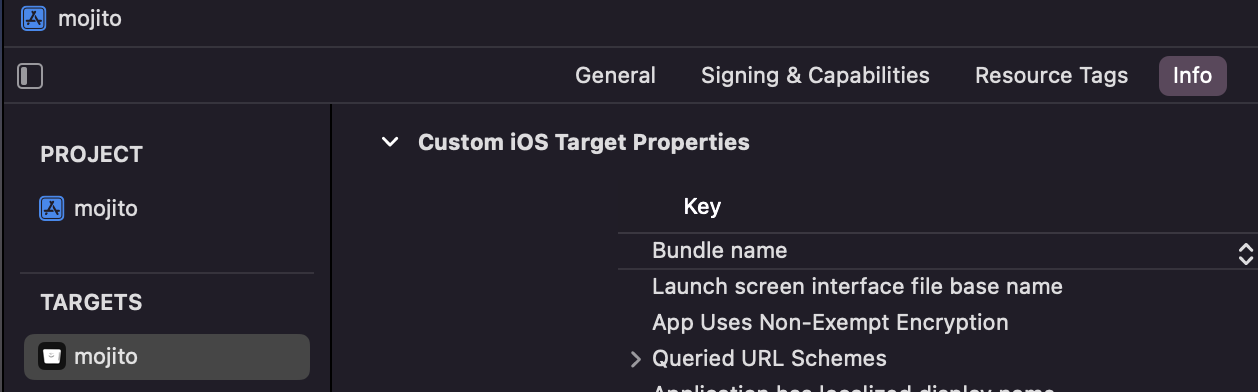Select Launch screen interface file base name row
1258x392 pixels.
click(938, 287)
